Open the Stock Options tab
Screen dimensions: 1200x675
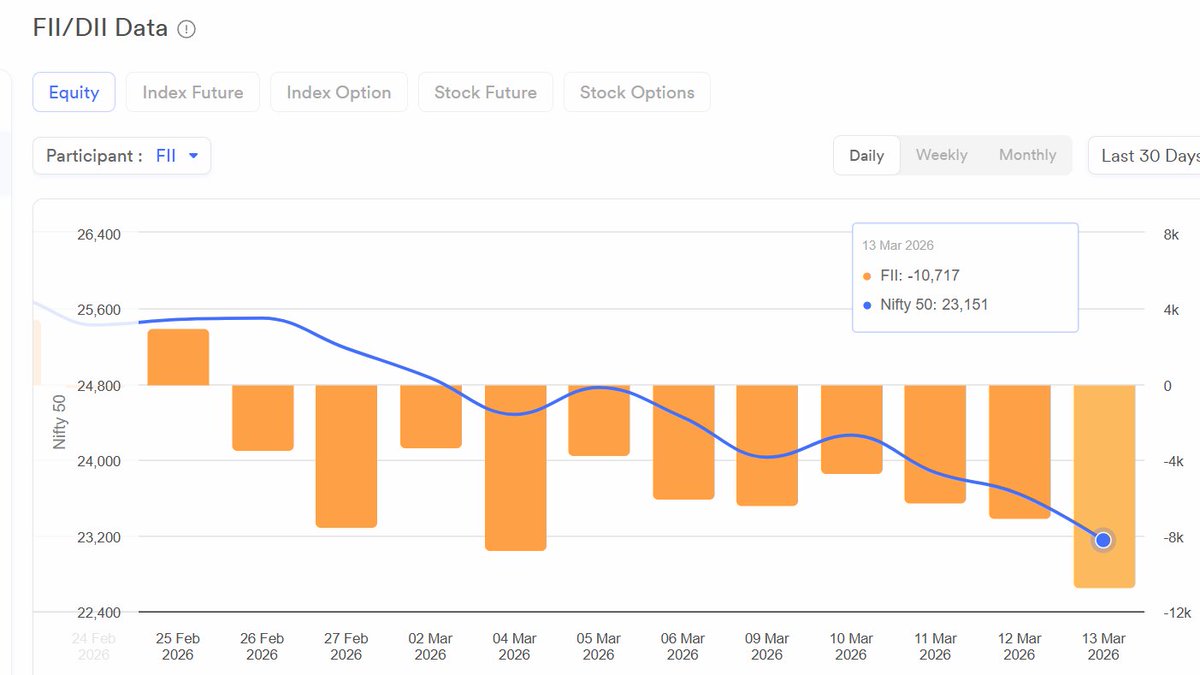(637, 92)
